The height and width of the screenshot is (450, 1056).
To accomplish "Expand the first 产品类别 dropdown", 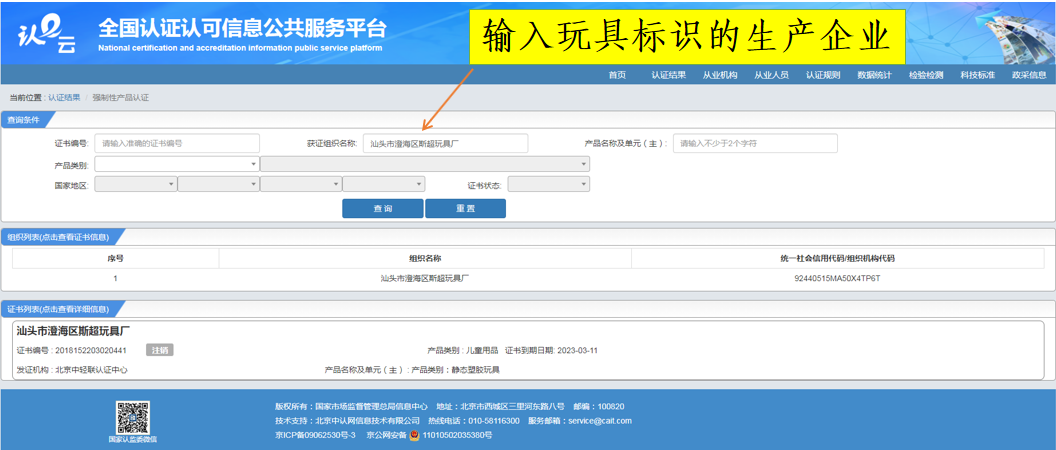I will click(177, 164).
